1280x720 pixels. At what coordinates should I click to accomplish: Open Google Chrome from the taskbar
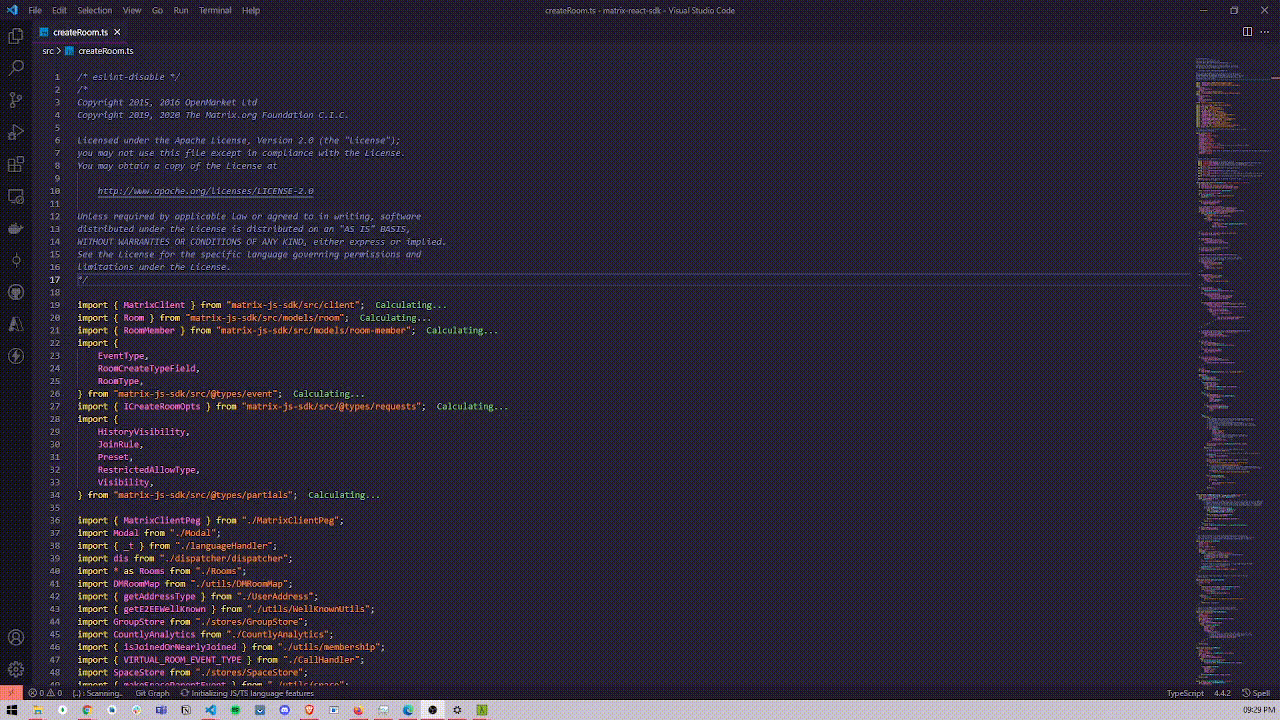pos(86,710)
